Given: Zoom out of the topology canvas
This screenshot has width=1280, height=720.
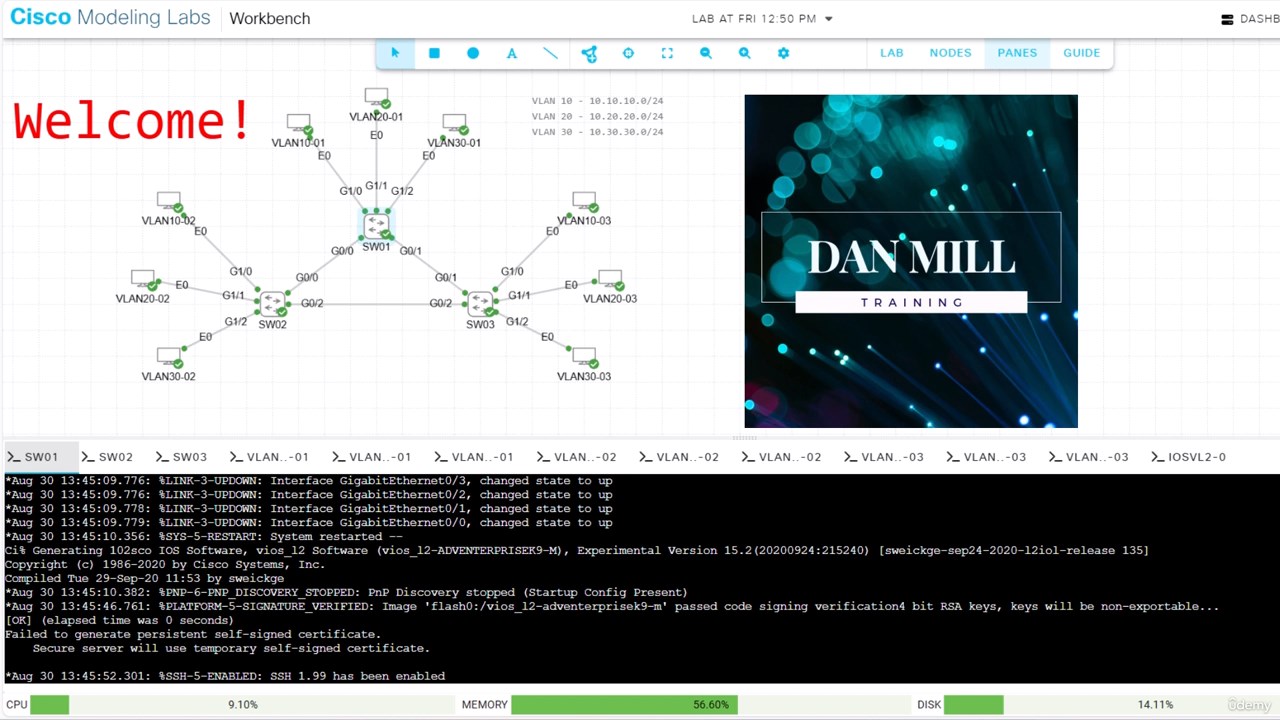Looking at the screenshot, I should click(706, 53).
